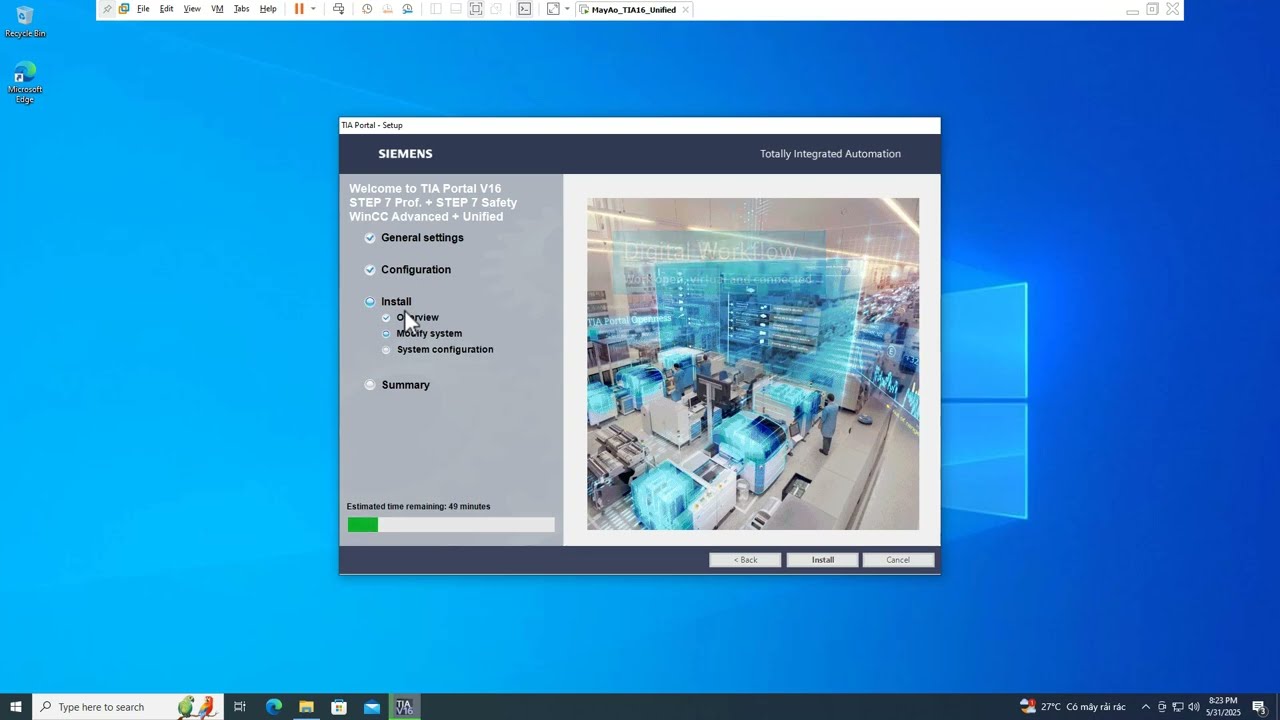Select the System configuration sub-step
Viewport: 1280px width, 720px height.
coord(445,350)
